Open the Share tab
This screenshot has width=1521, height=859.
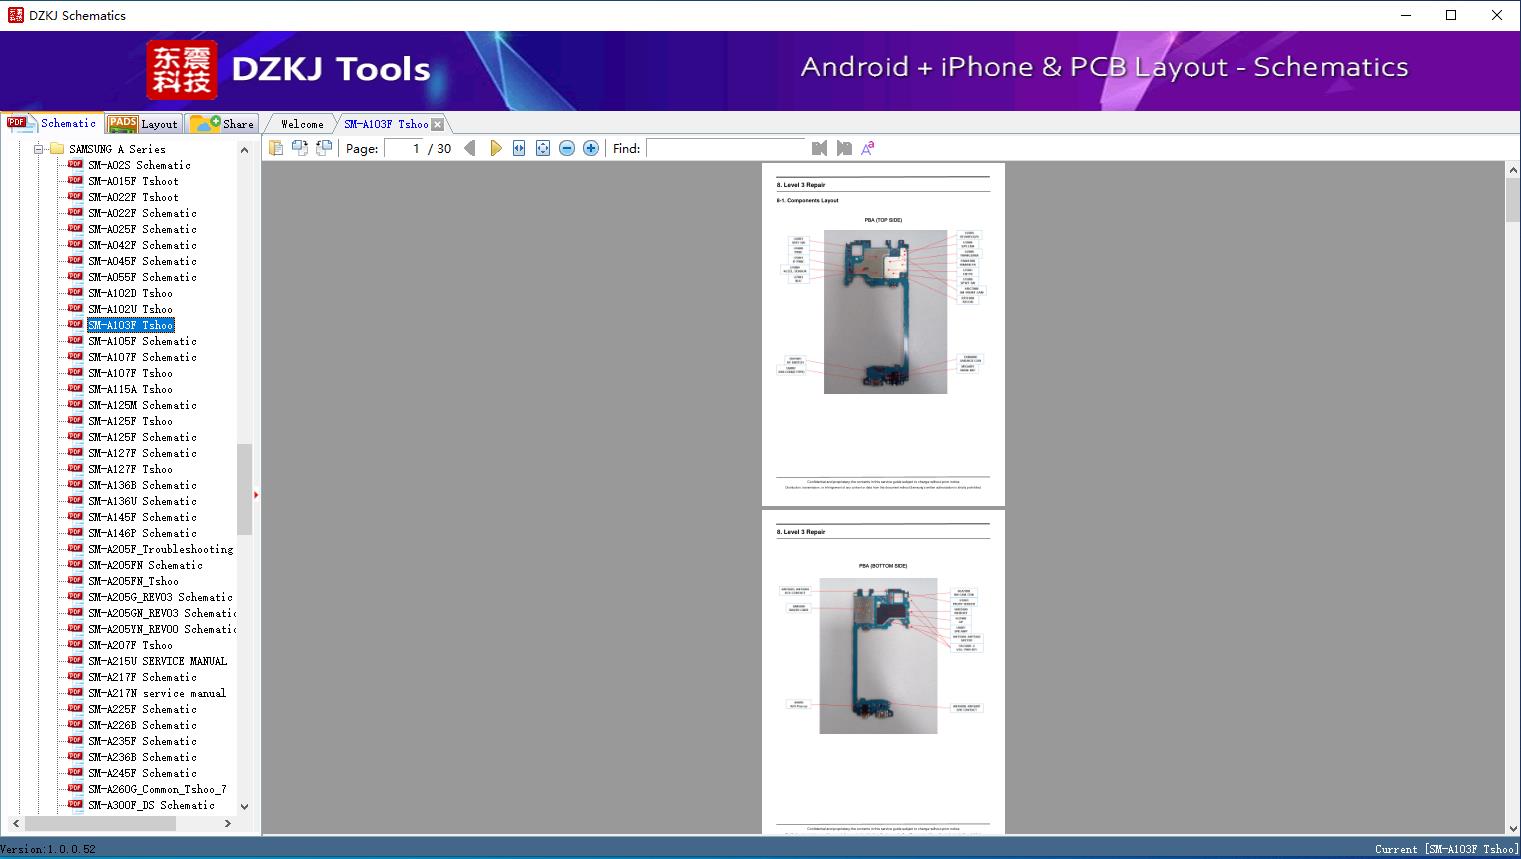click(222, 124)
